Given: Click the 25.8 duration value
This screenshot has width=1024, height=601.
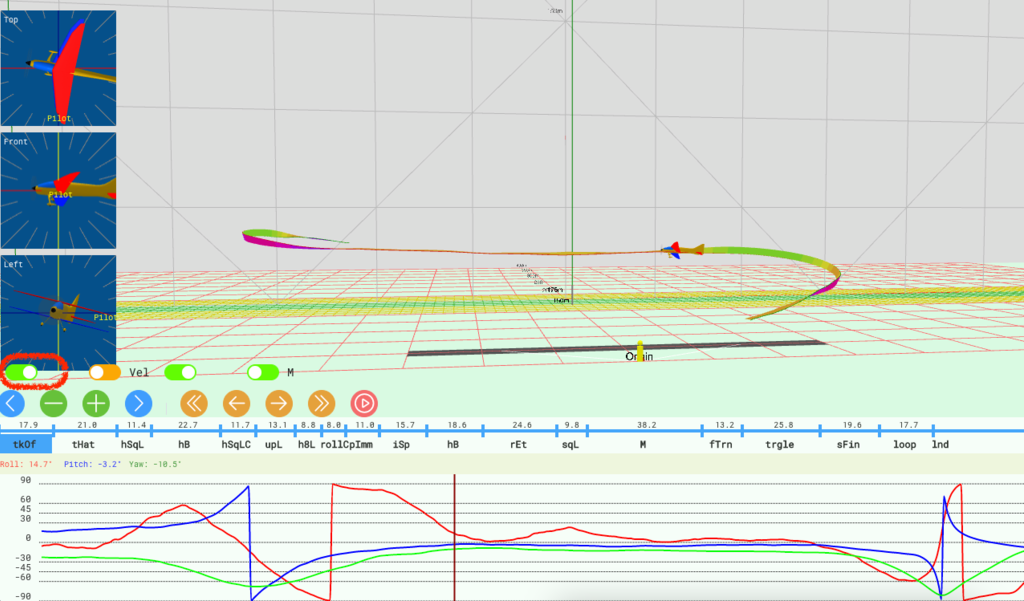Looking at the screenshot, I should click(x=783, y=425).
